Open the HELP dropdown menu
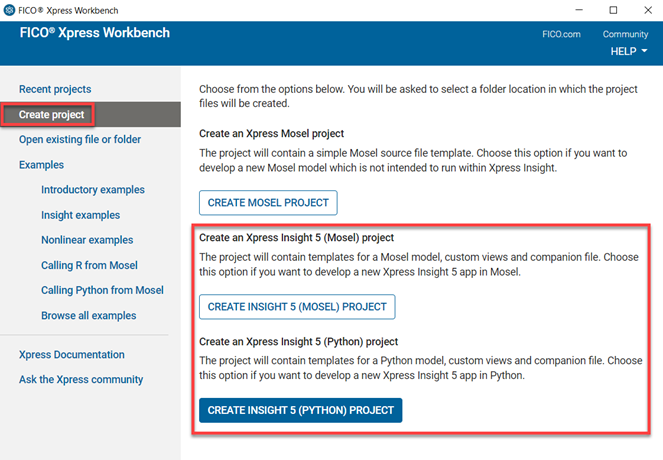Viewport: 663px width, 460px height. (629, 51)
